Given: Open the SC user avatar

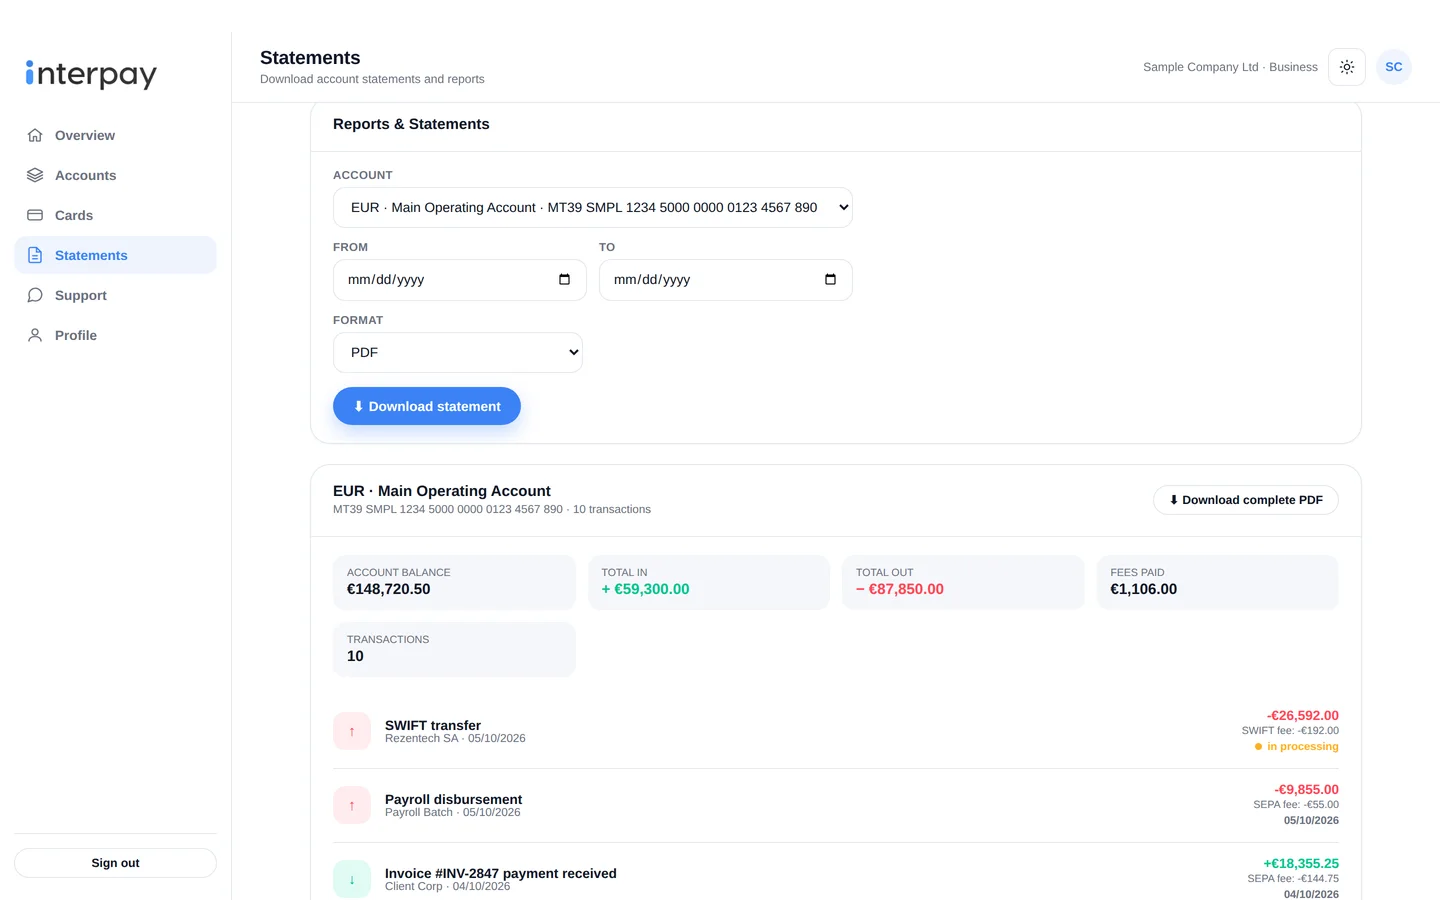Looking at the screenshot, I should (x=1394, y=67).
